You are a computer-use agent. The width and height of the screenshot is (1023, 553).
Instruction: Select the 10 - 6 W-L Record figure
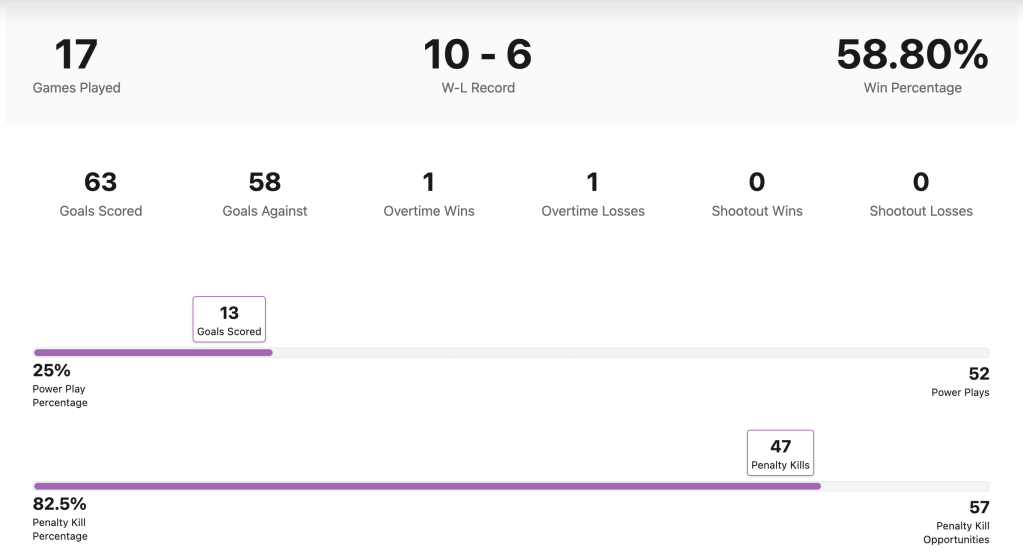point(478,56)
